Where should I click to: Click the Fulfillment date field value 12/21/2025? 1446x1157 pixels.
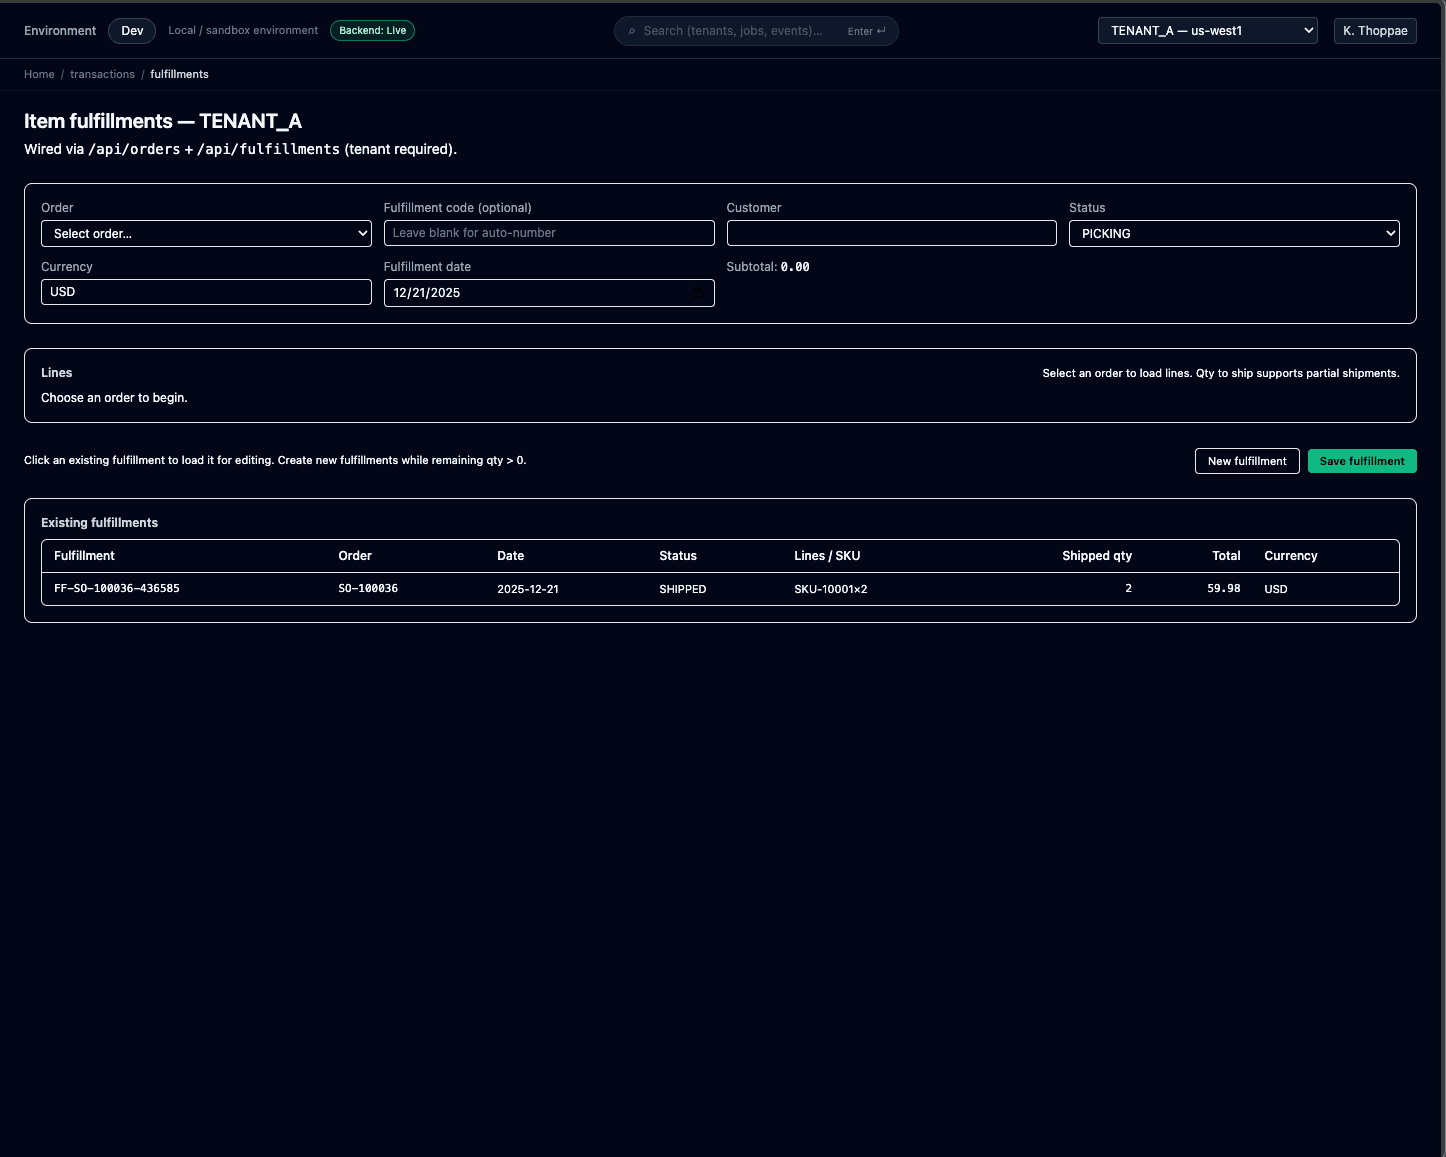(x=427, y=293)
